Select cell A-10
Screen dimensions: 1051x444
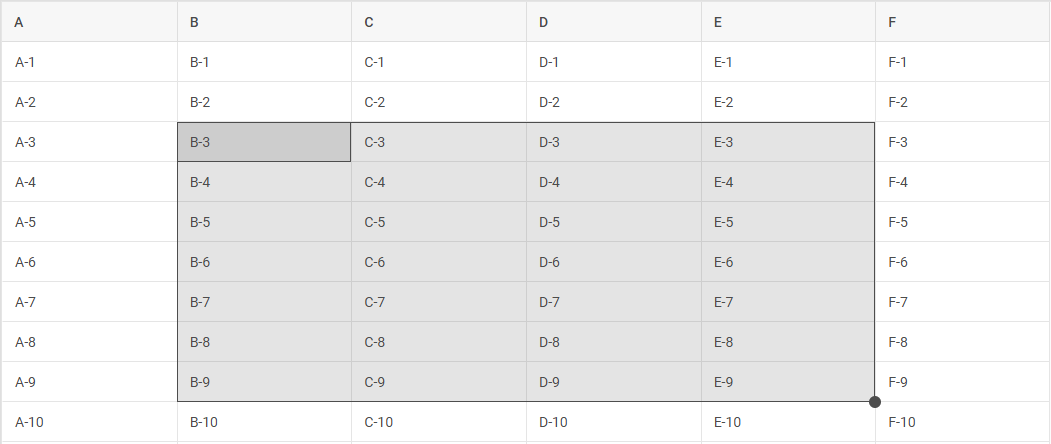[89, 422]
